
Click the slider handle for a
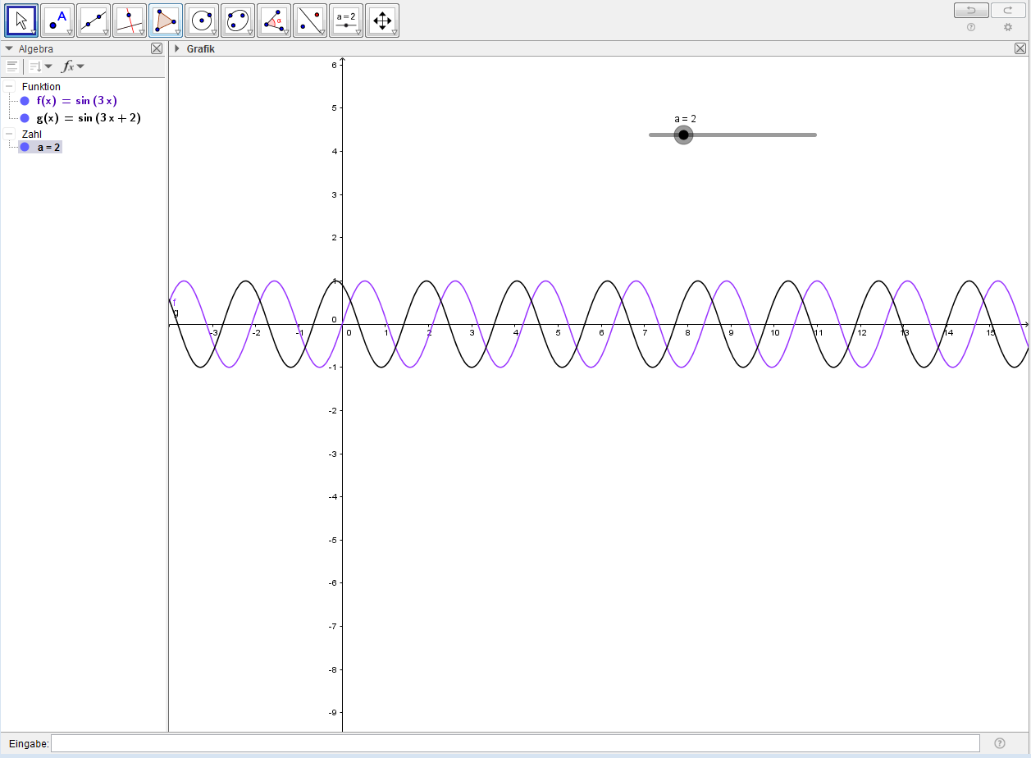tap(684, 135)
